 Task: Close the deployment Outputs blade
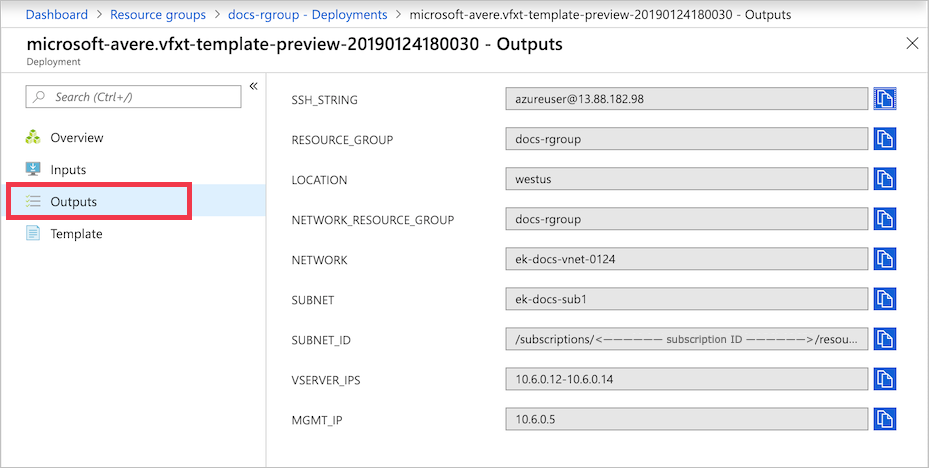[912, 43]
